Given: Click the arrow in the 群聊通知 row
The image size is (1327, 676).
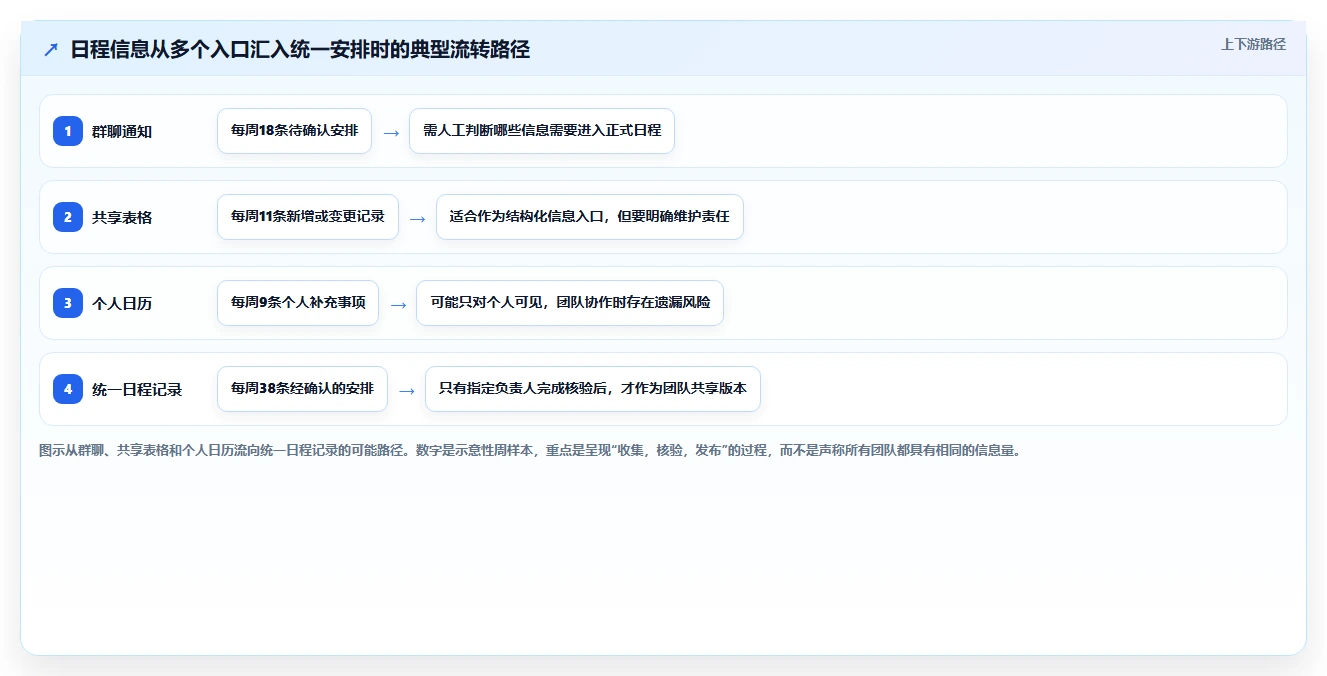Looking at the screenshot, I should [x=391, y=132].
